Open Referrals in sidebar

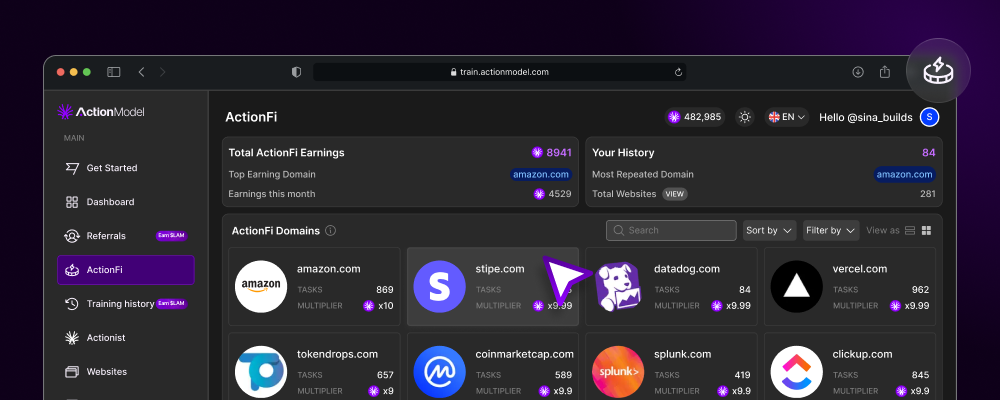(x=126, y=235)
